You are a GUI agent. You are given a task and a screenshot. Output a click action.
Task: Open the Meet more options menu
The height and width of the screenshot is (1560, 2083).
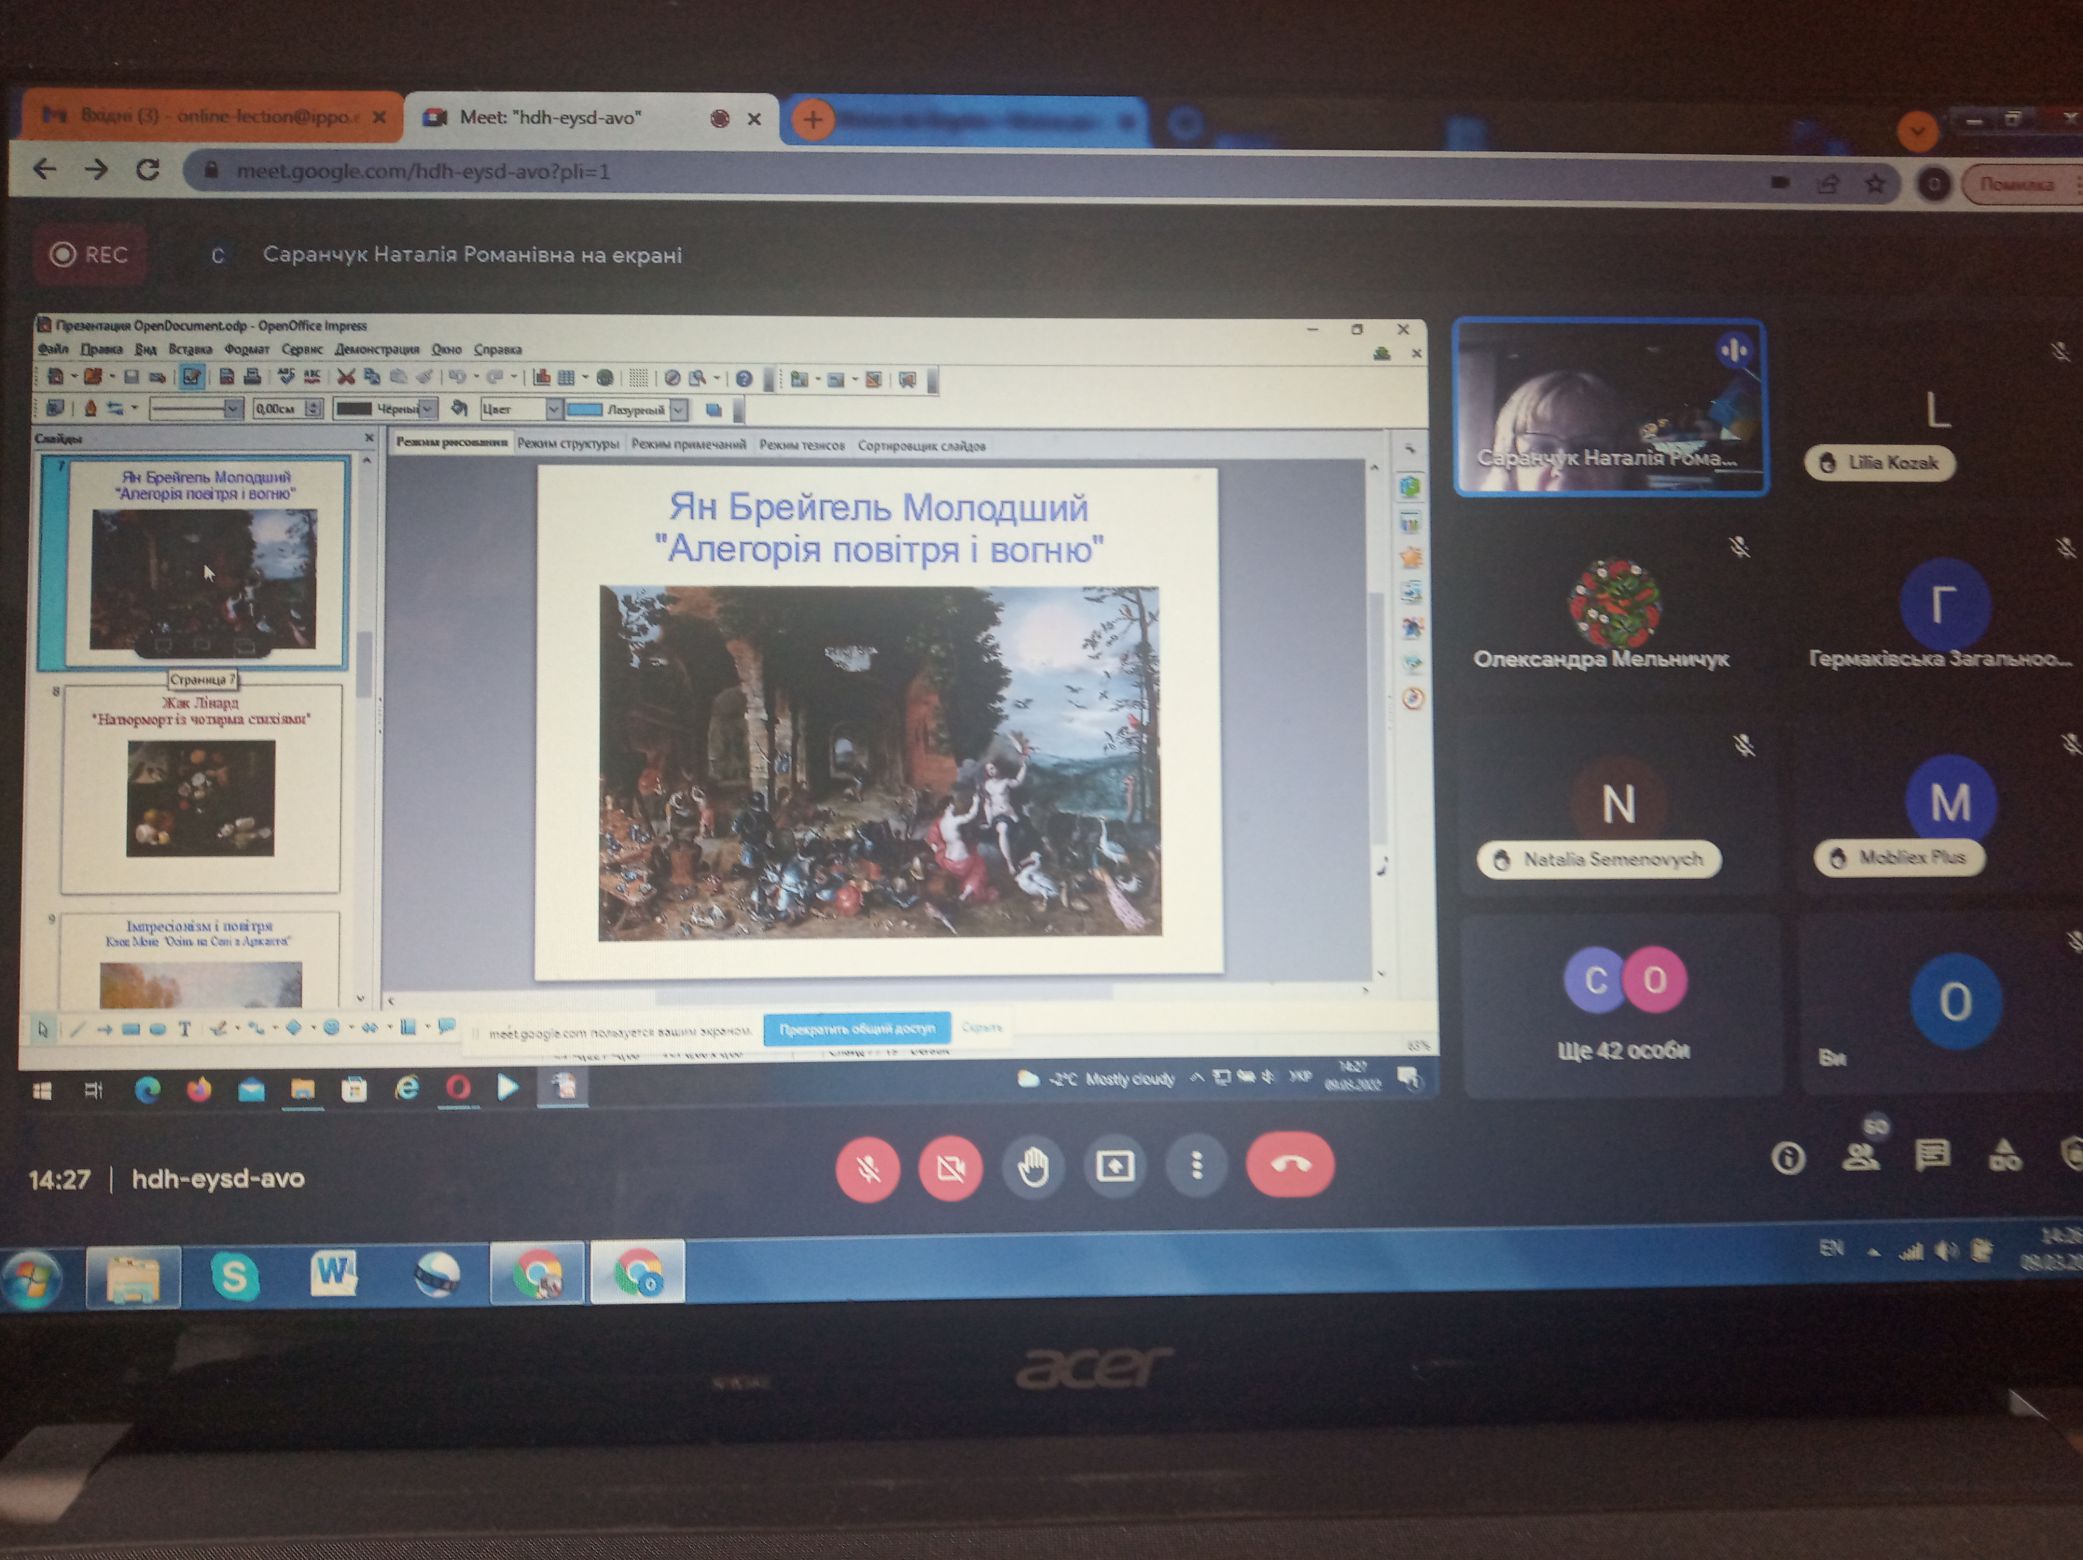coord(1196,1165)
